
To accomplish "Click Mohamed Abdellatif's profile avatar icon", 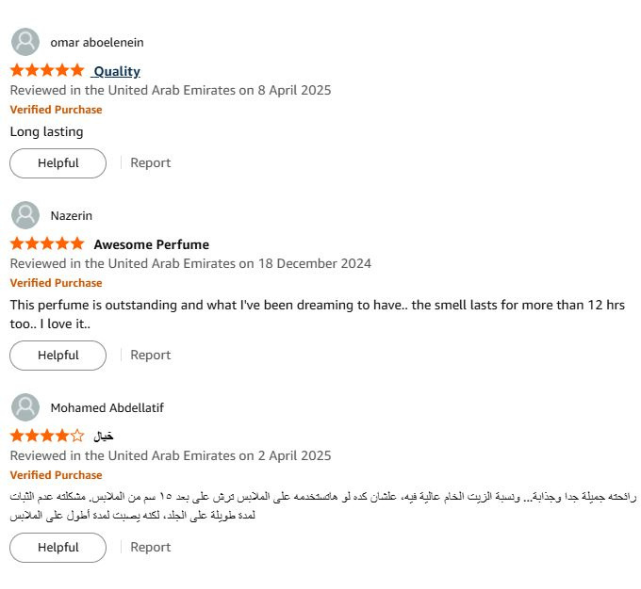I will (25, 407).
